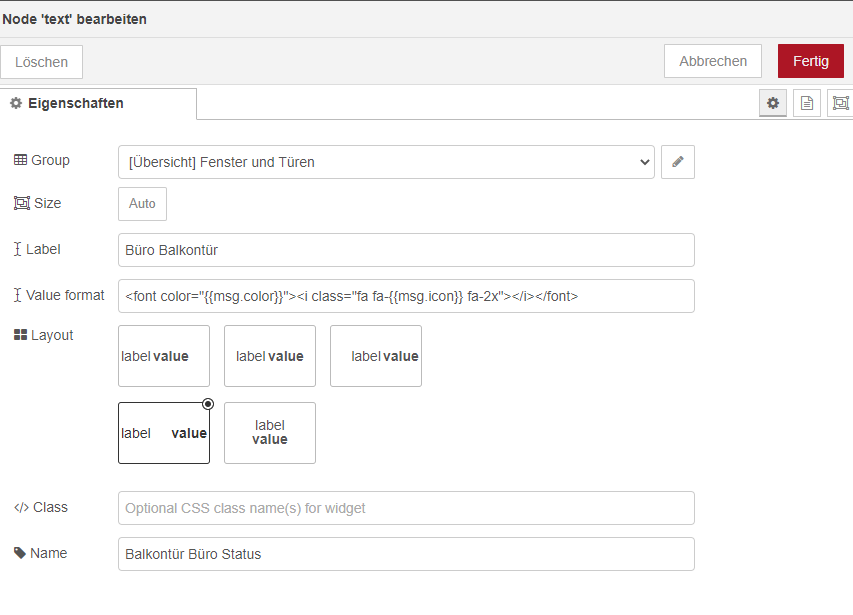Screen dimensions: 853x615
Task: Click the Layout grid icon
Action: coord(21,335)
